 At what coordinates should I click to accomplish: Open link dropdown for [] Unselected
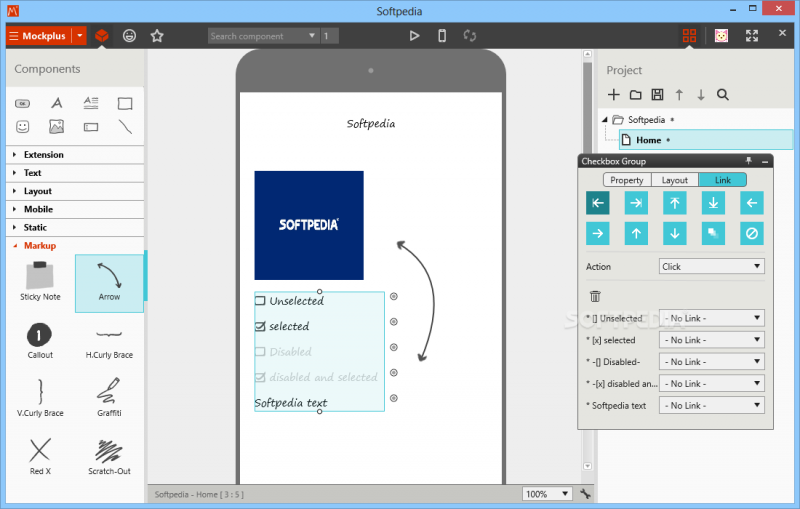click(x=712, y=318)
